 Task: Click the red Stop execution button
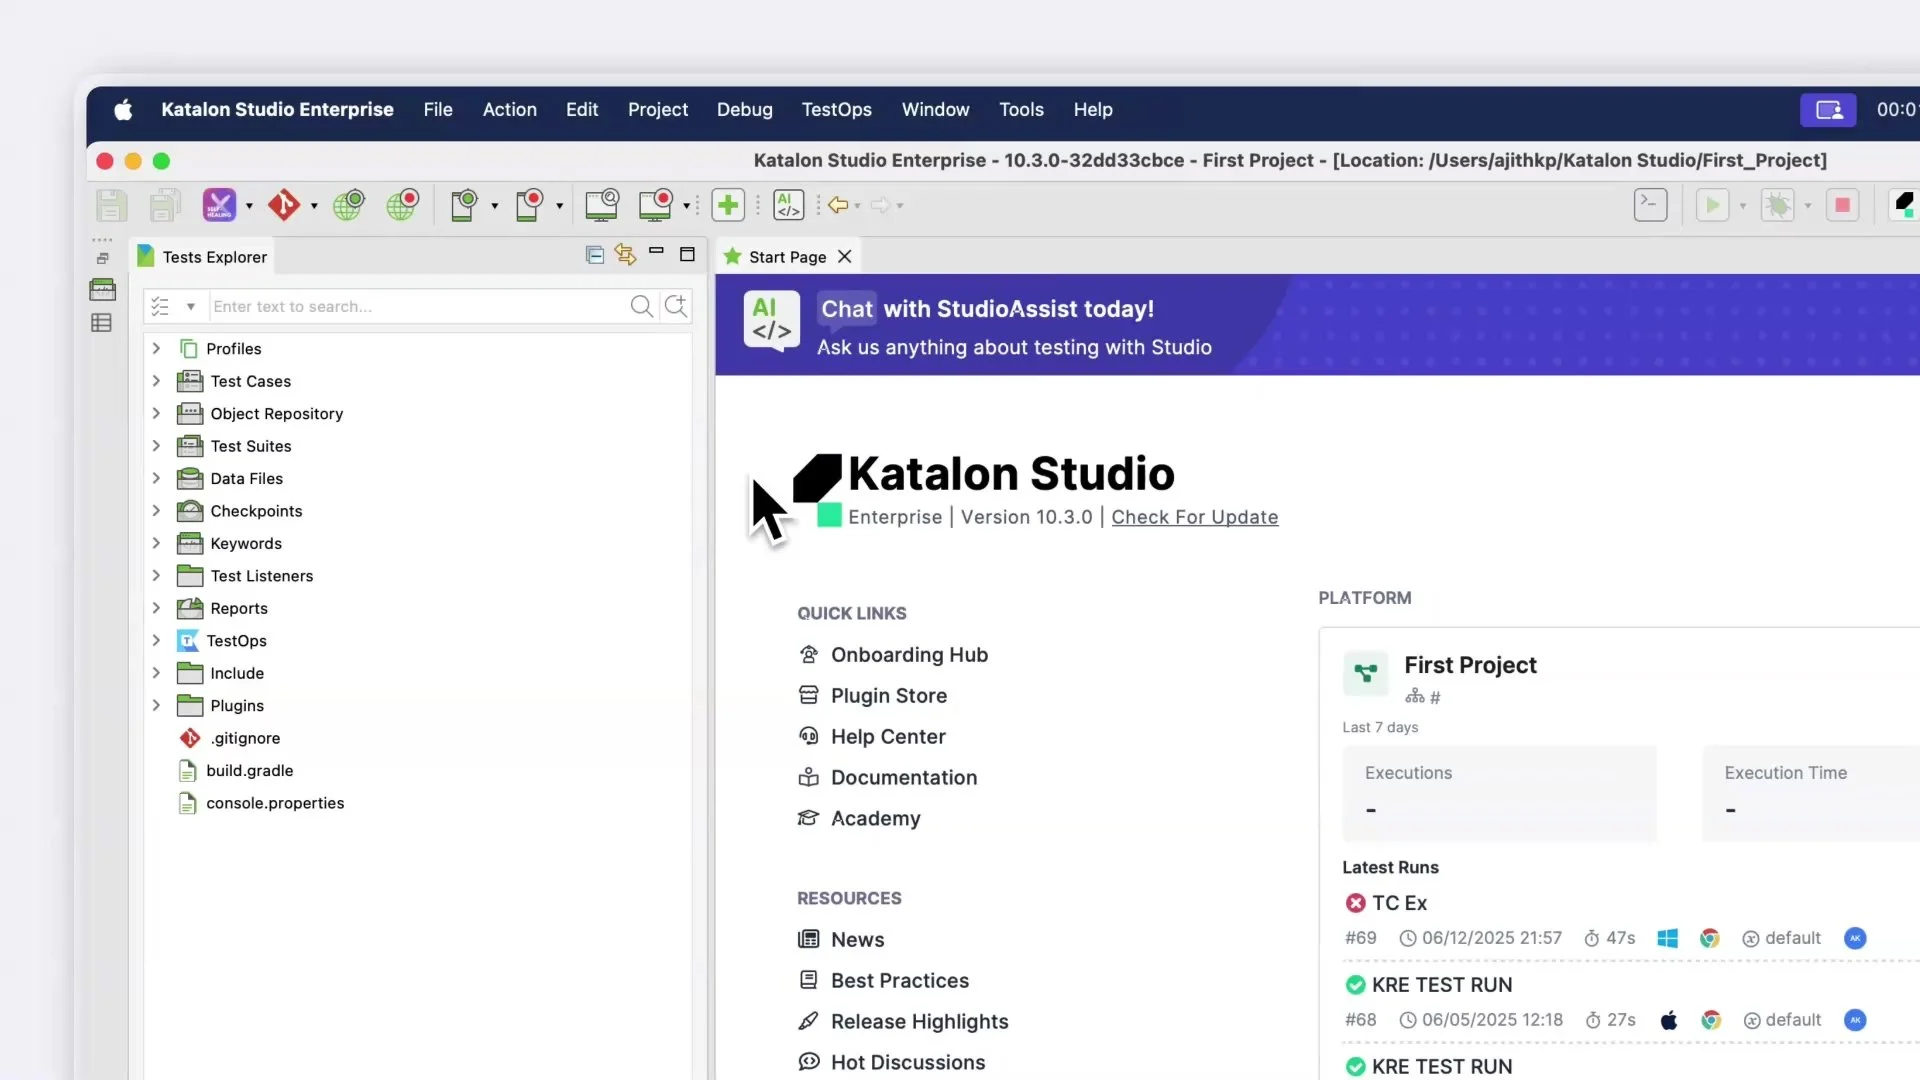coord(1843,205)
